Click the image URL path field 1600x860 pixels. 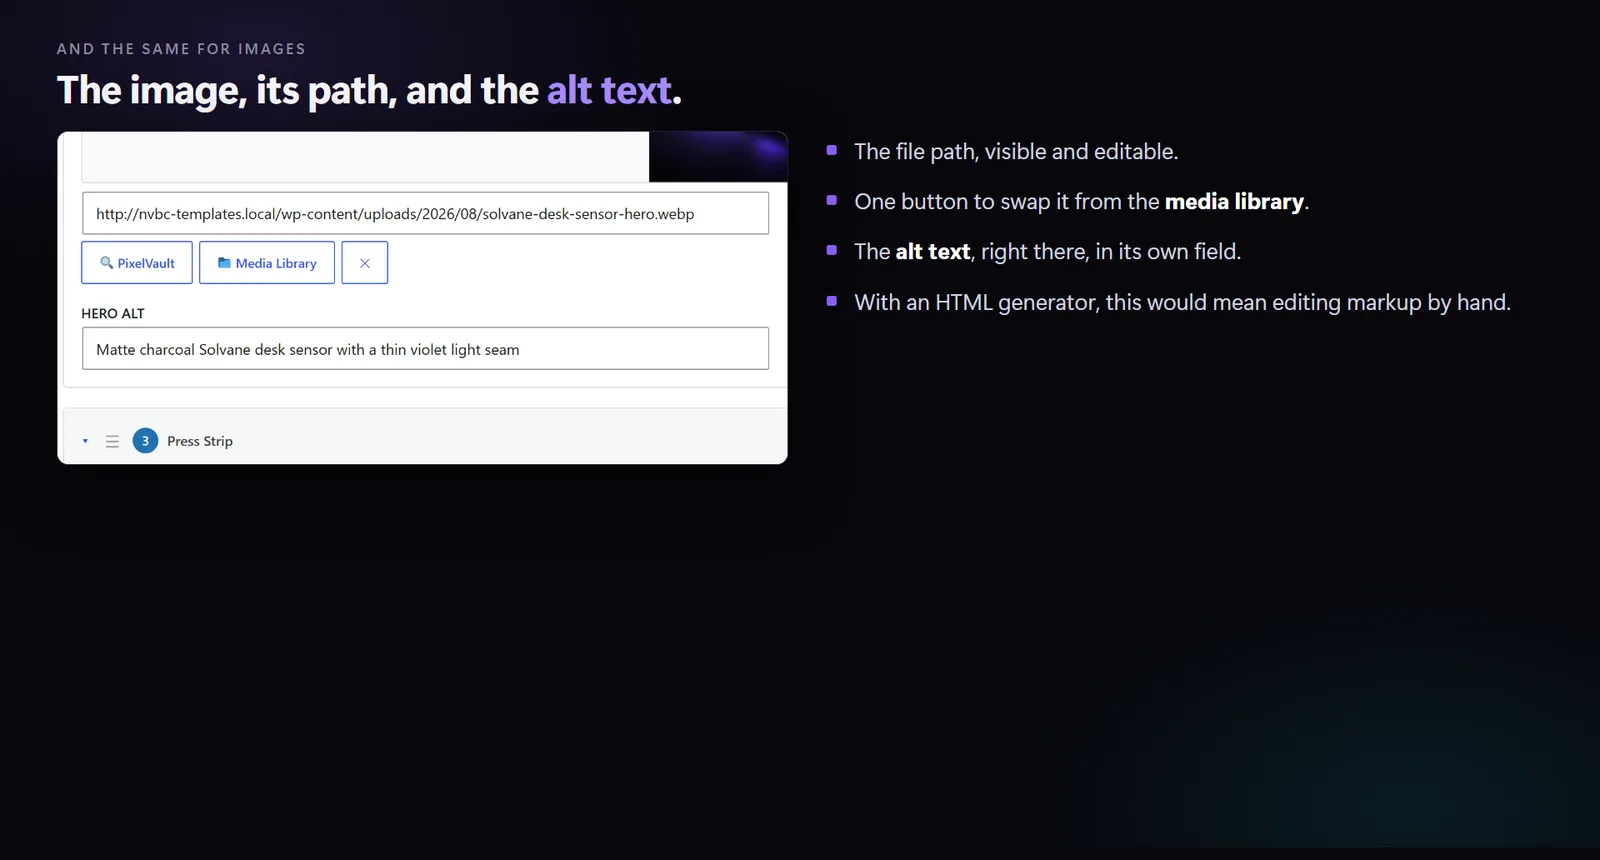[425, 213]
